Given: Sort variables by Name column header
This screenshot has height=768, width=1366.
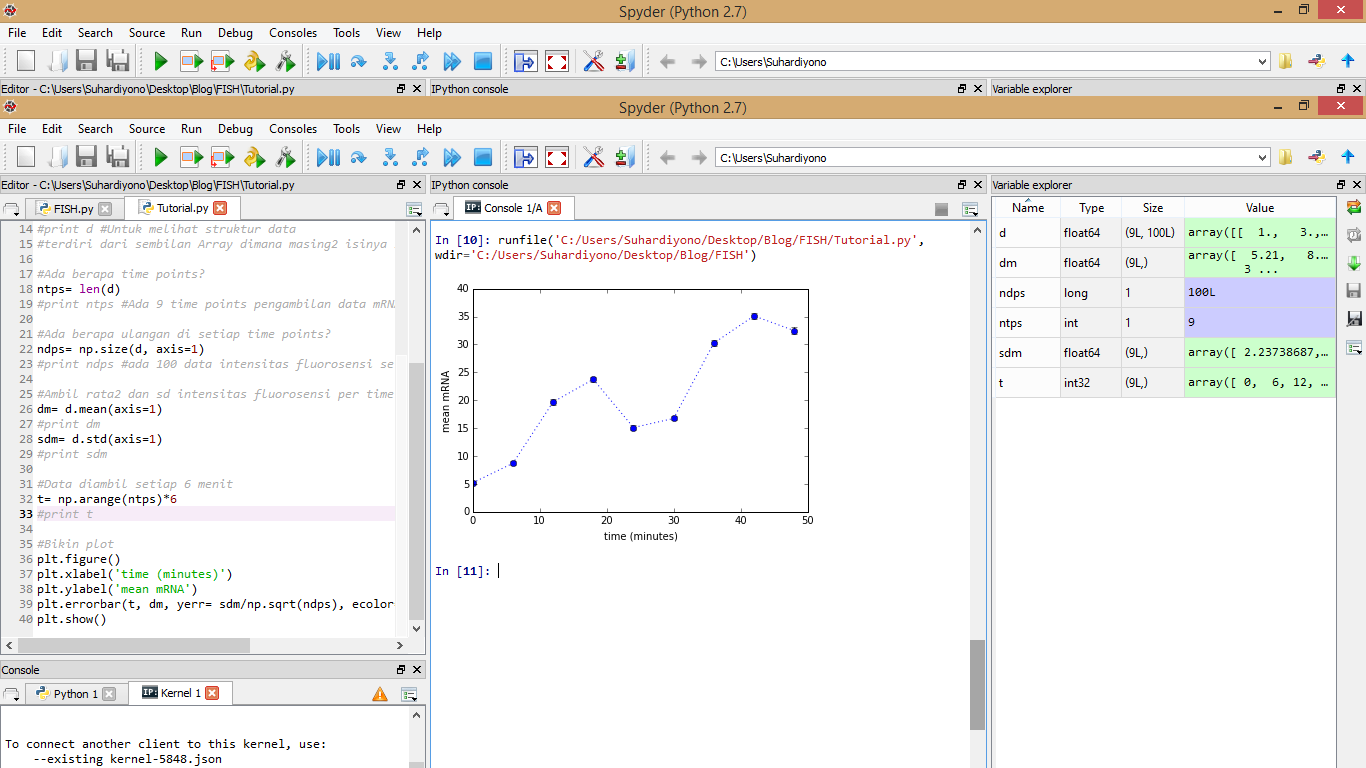Looking at the screenshot, I should coord(1027,208).
